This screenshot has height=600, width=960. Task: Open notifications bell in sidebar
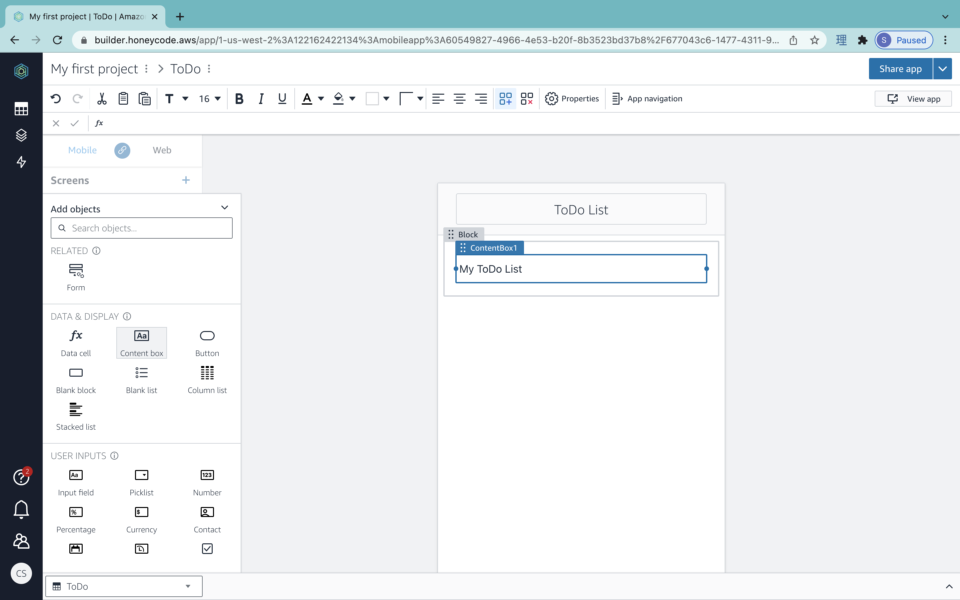(21, 511)
